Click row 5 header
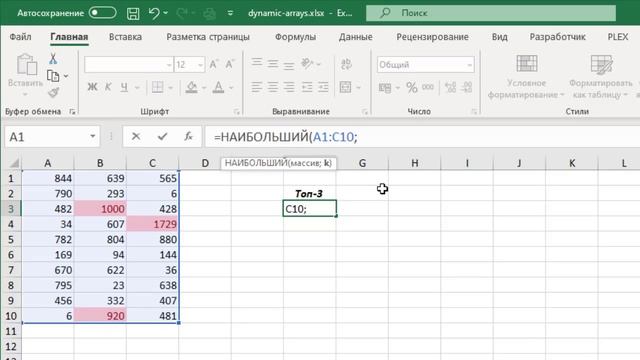This screenshot has height=360, width=640. pyautogui.click(x=11, y=239)
